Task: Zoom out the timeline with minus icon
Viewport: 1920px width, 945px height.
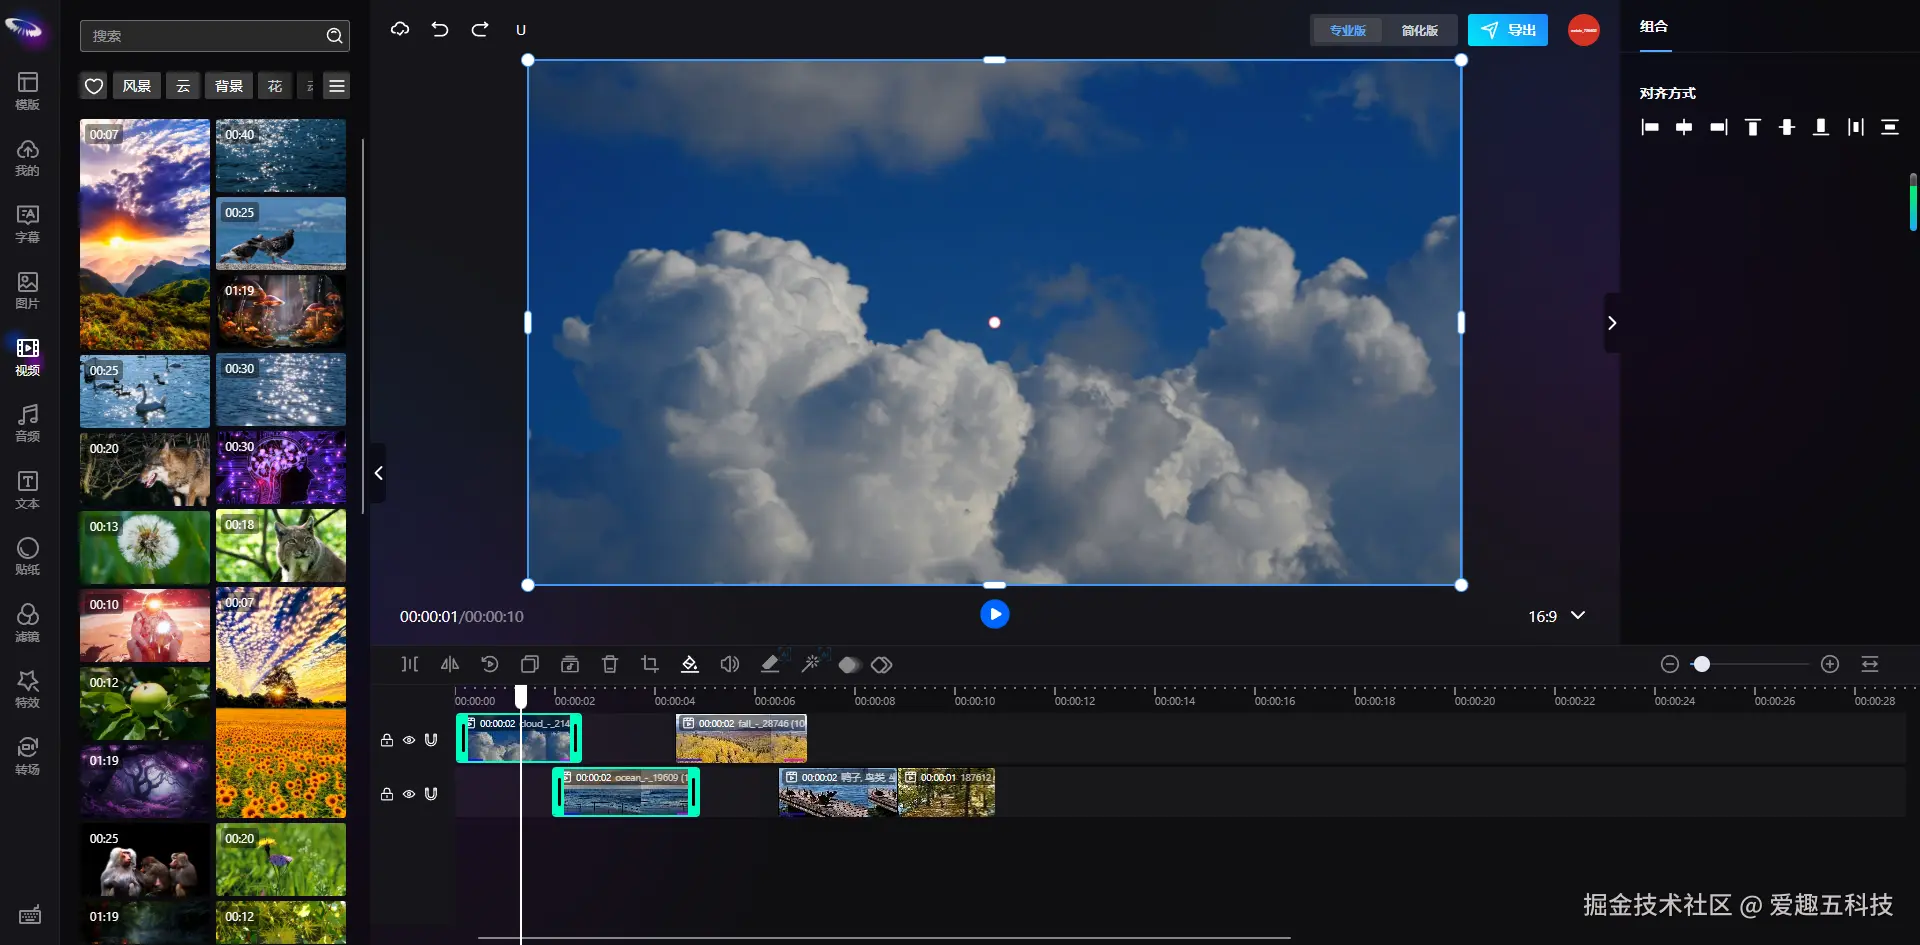Action: pyautogui.click(x=1669, y=664)
